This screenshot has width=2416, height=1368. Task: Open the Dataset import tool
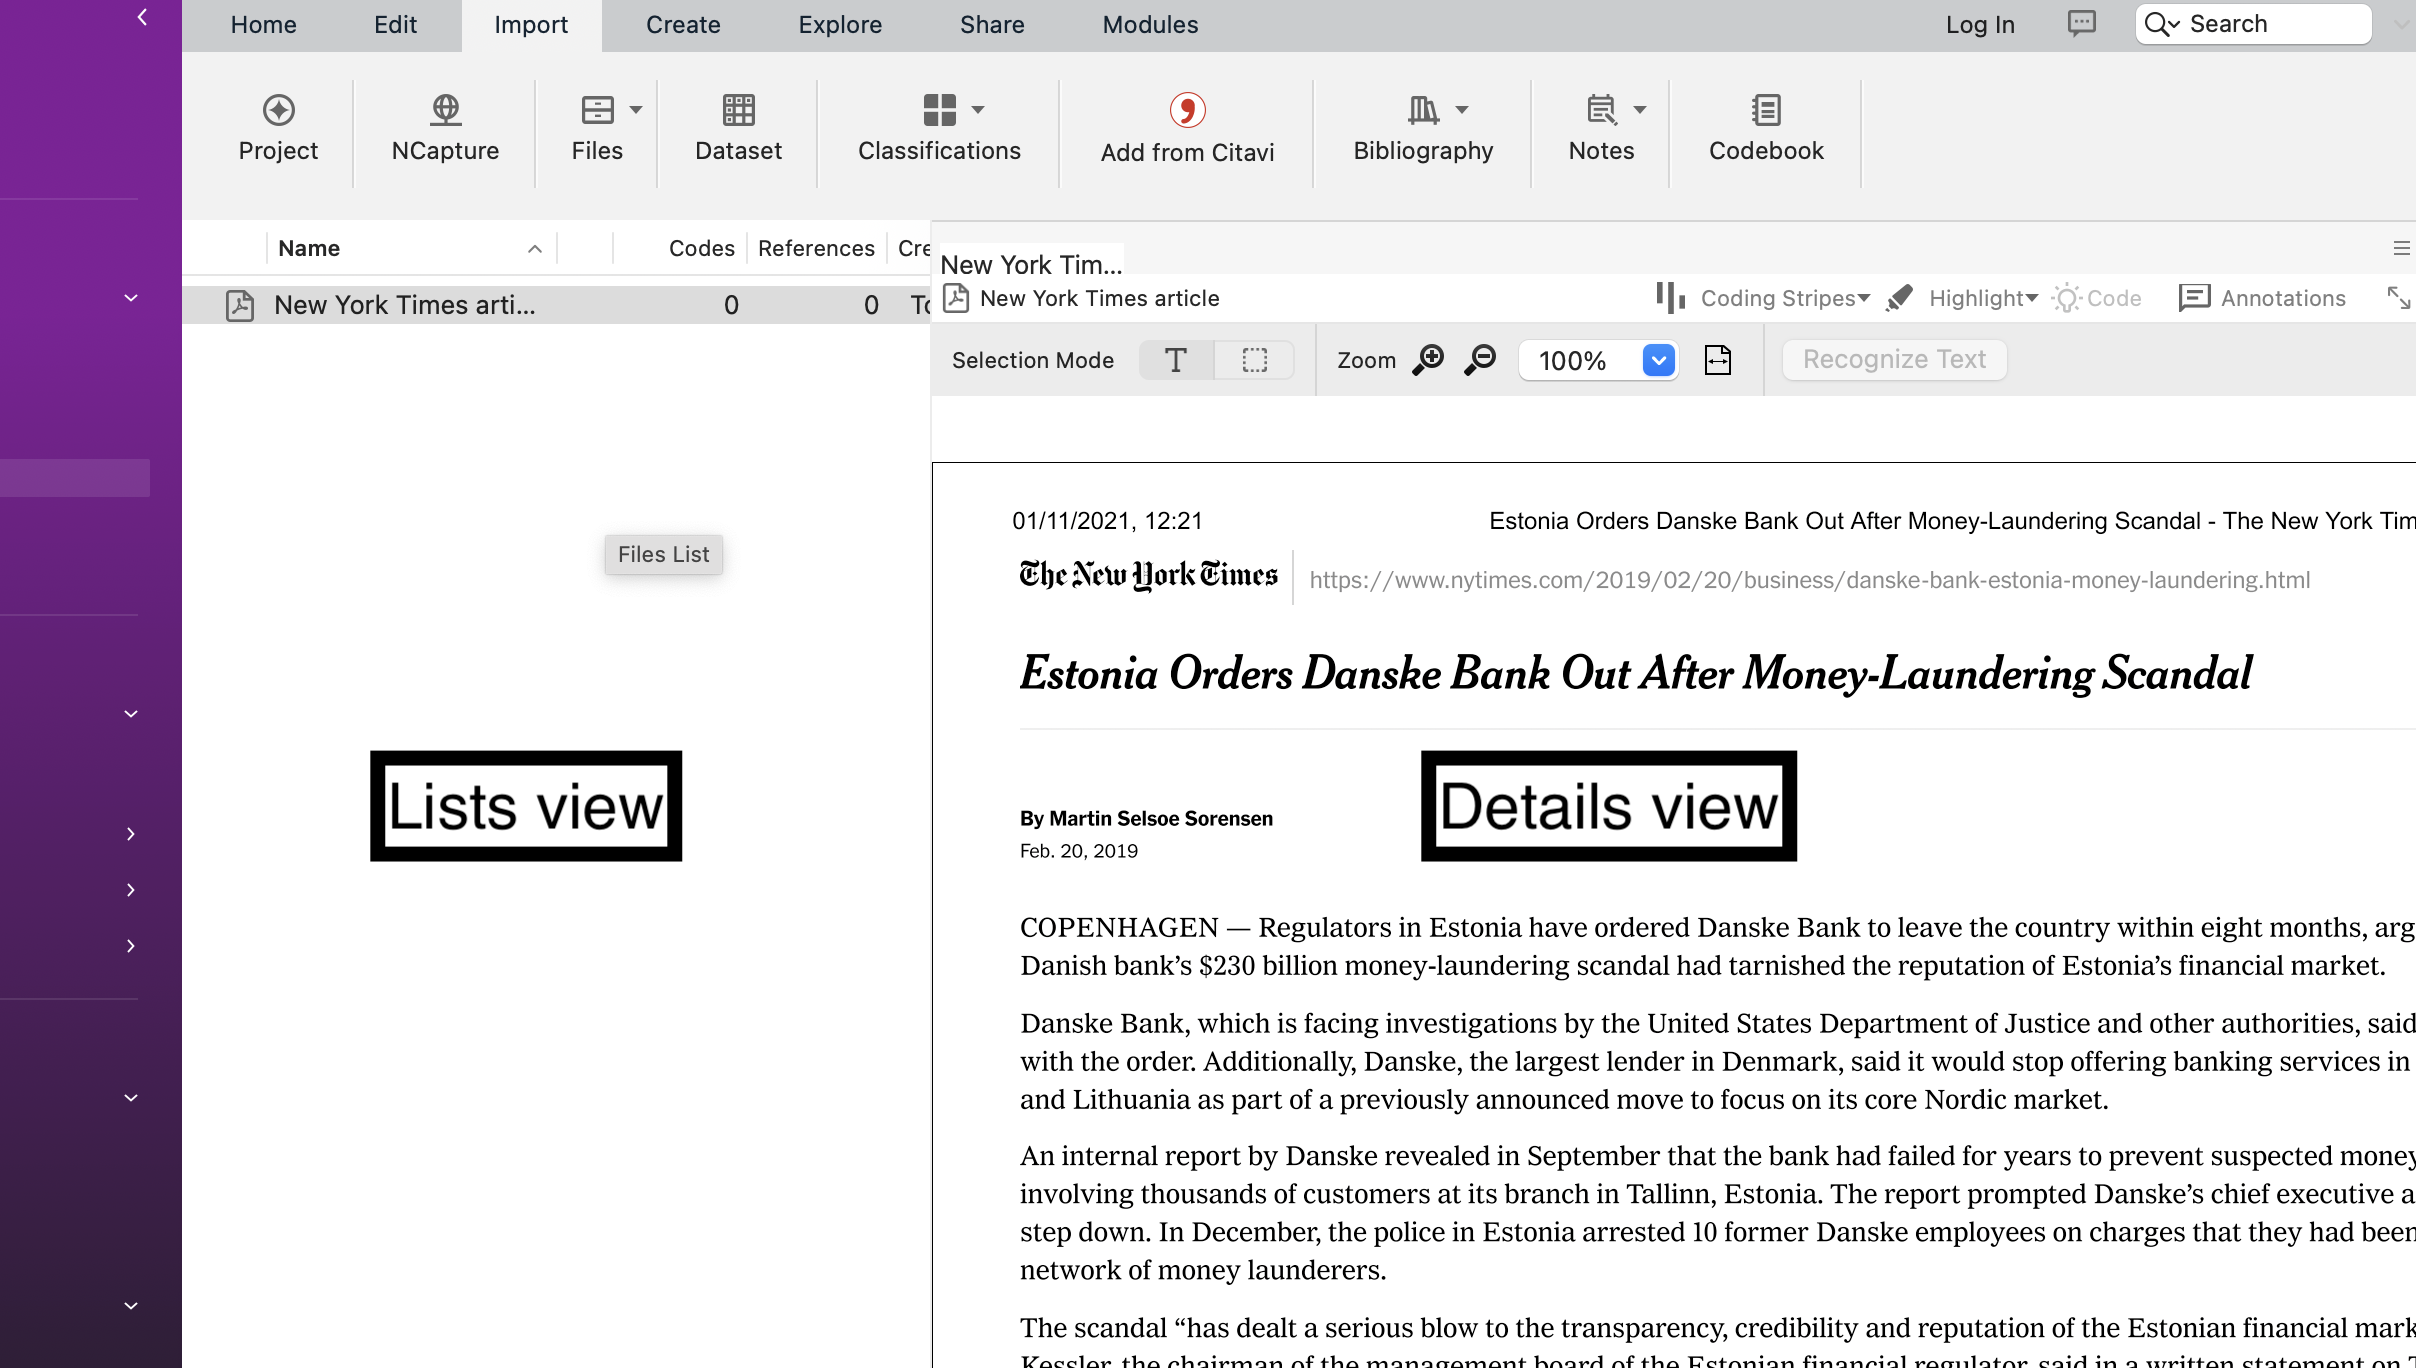coord(738,110)
